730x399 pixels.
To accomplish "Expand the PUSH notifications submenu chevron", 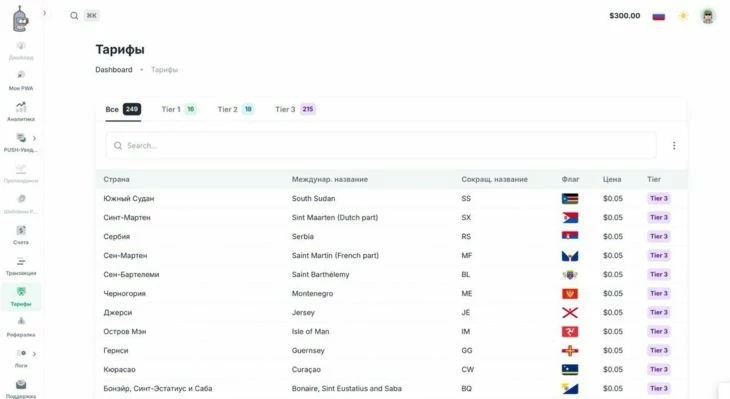I will (x=34, y=138).
